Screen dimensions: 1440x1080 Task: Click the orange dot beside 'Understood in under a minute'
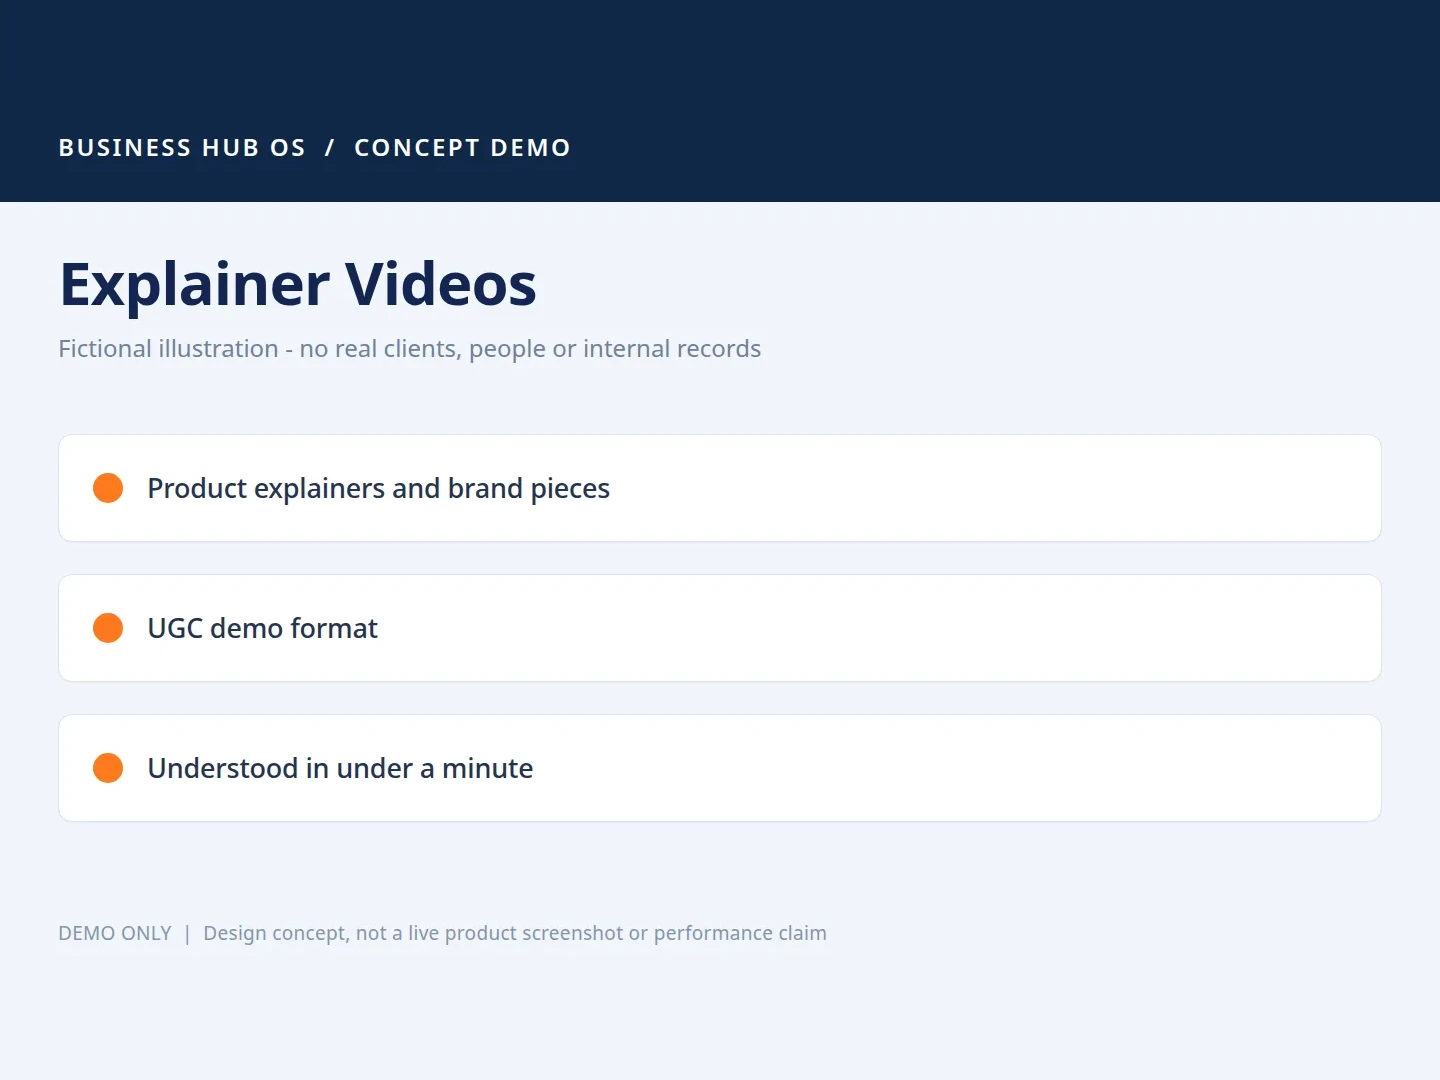click(x=108, y=768)
